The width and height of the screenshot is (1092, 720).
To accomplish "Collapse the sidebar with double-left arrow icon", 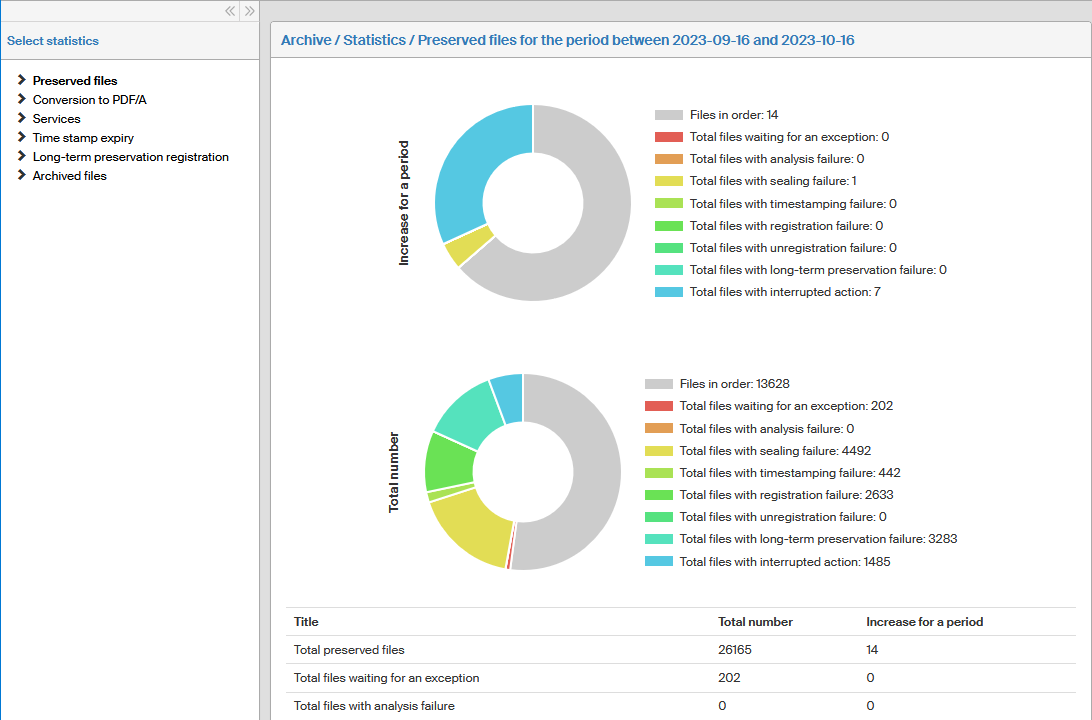I will click(x=230, y=11).
